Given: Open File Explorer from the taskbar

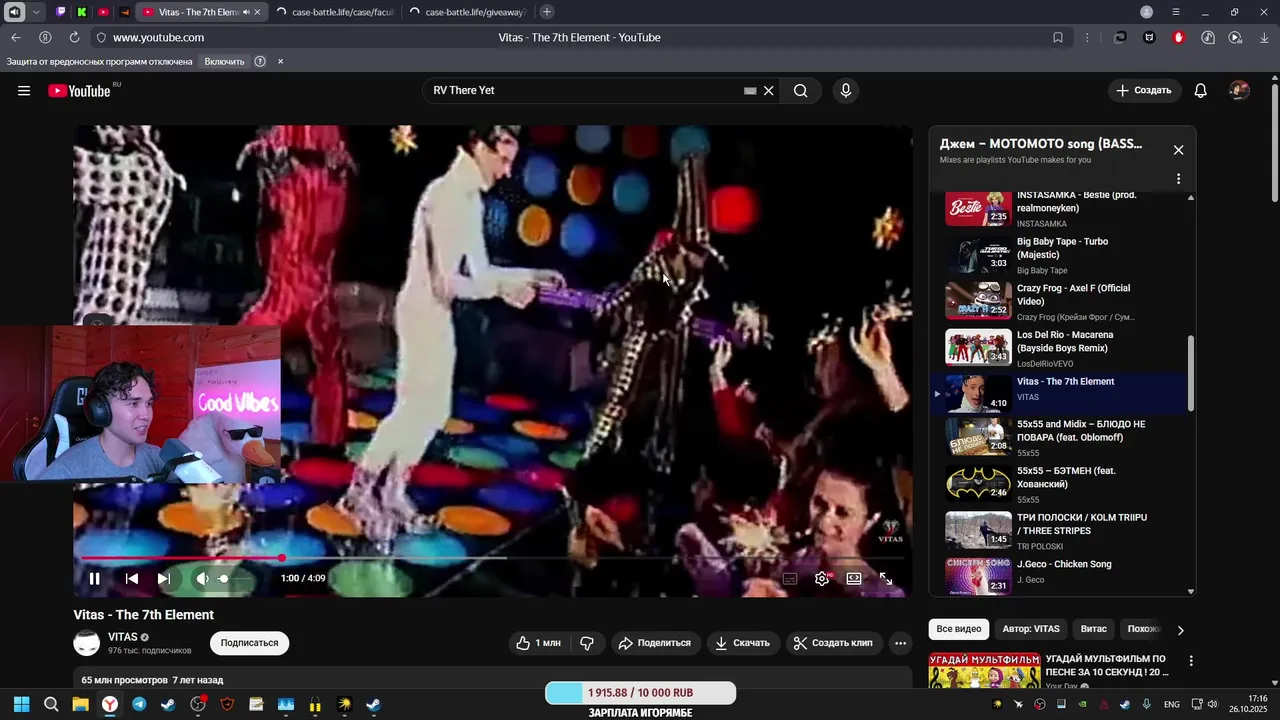Looking at the screenshot, I should 80,705.
